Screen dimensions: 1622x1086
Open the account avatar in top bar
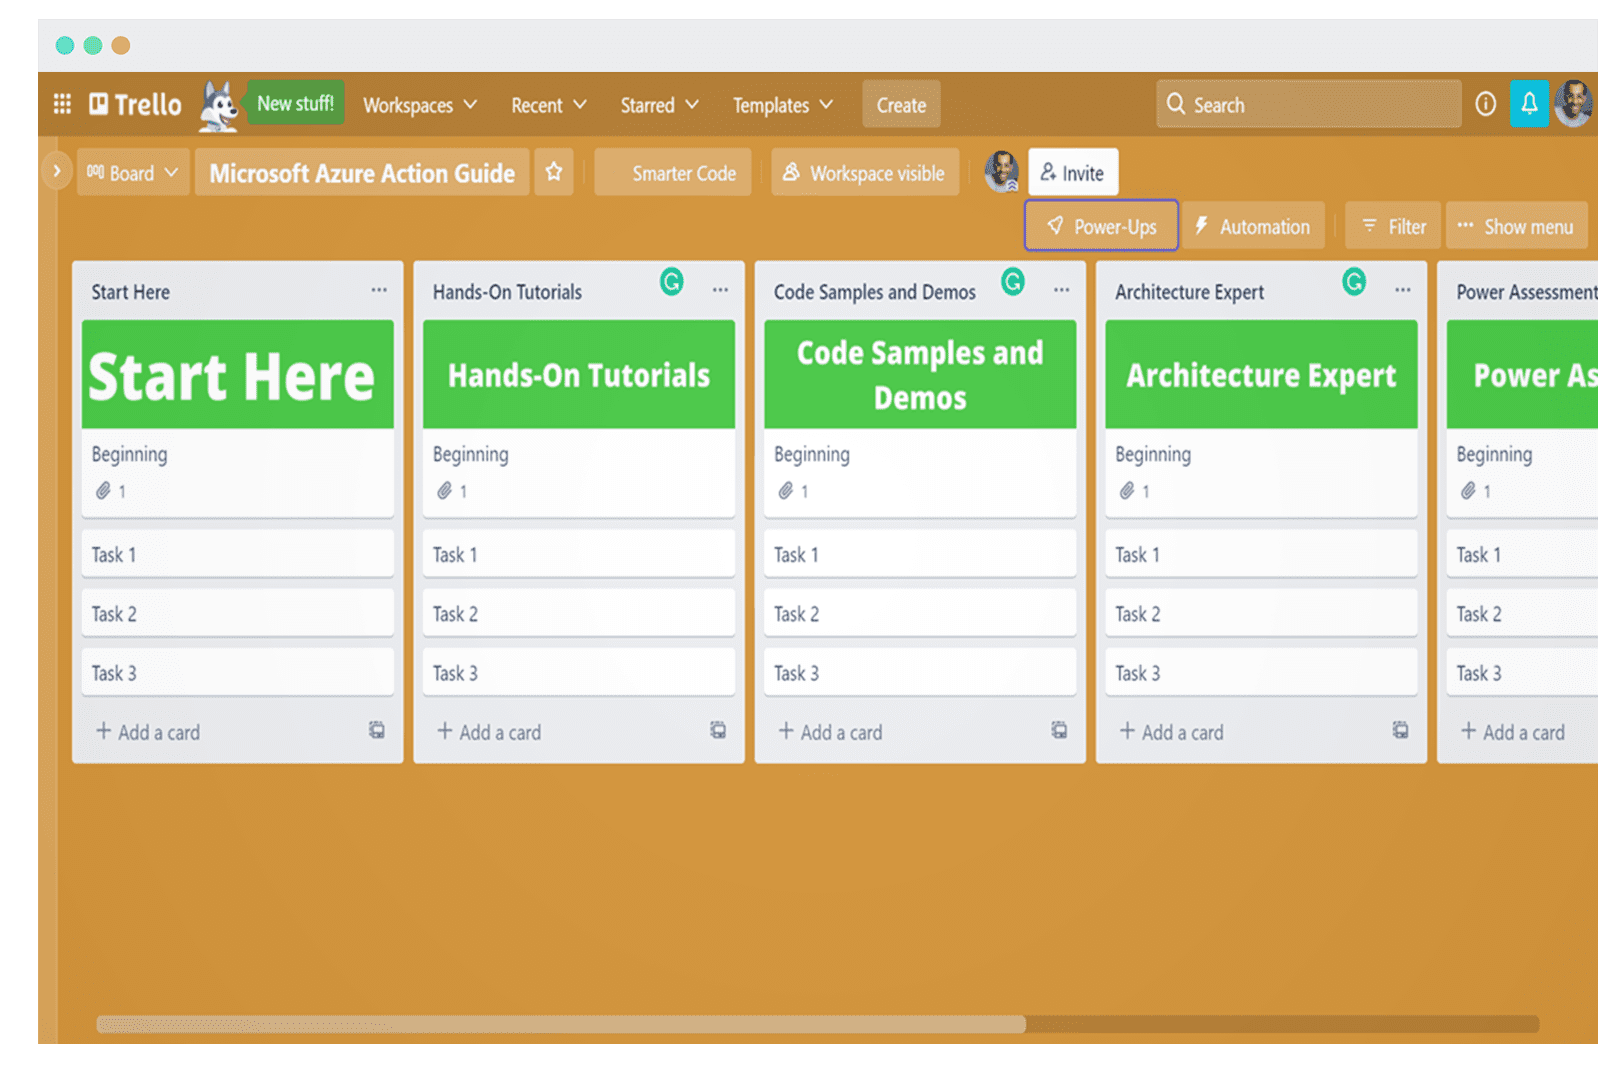coord(1574,104)
